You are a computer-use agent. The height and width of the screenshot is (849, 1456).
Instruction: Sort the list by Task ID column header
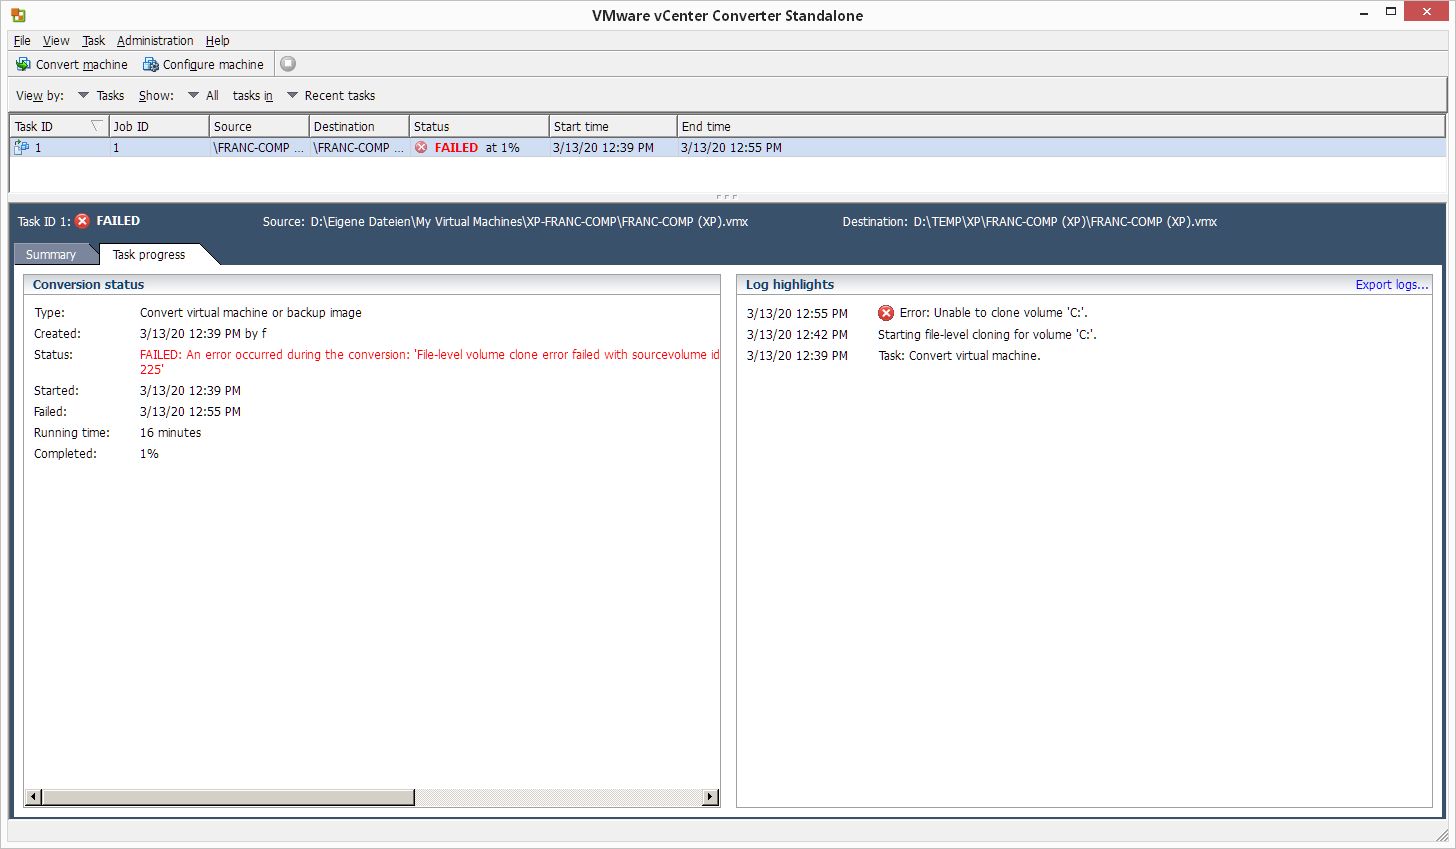pyautogui.click(x=50, y=127)
